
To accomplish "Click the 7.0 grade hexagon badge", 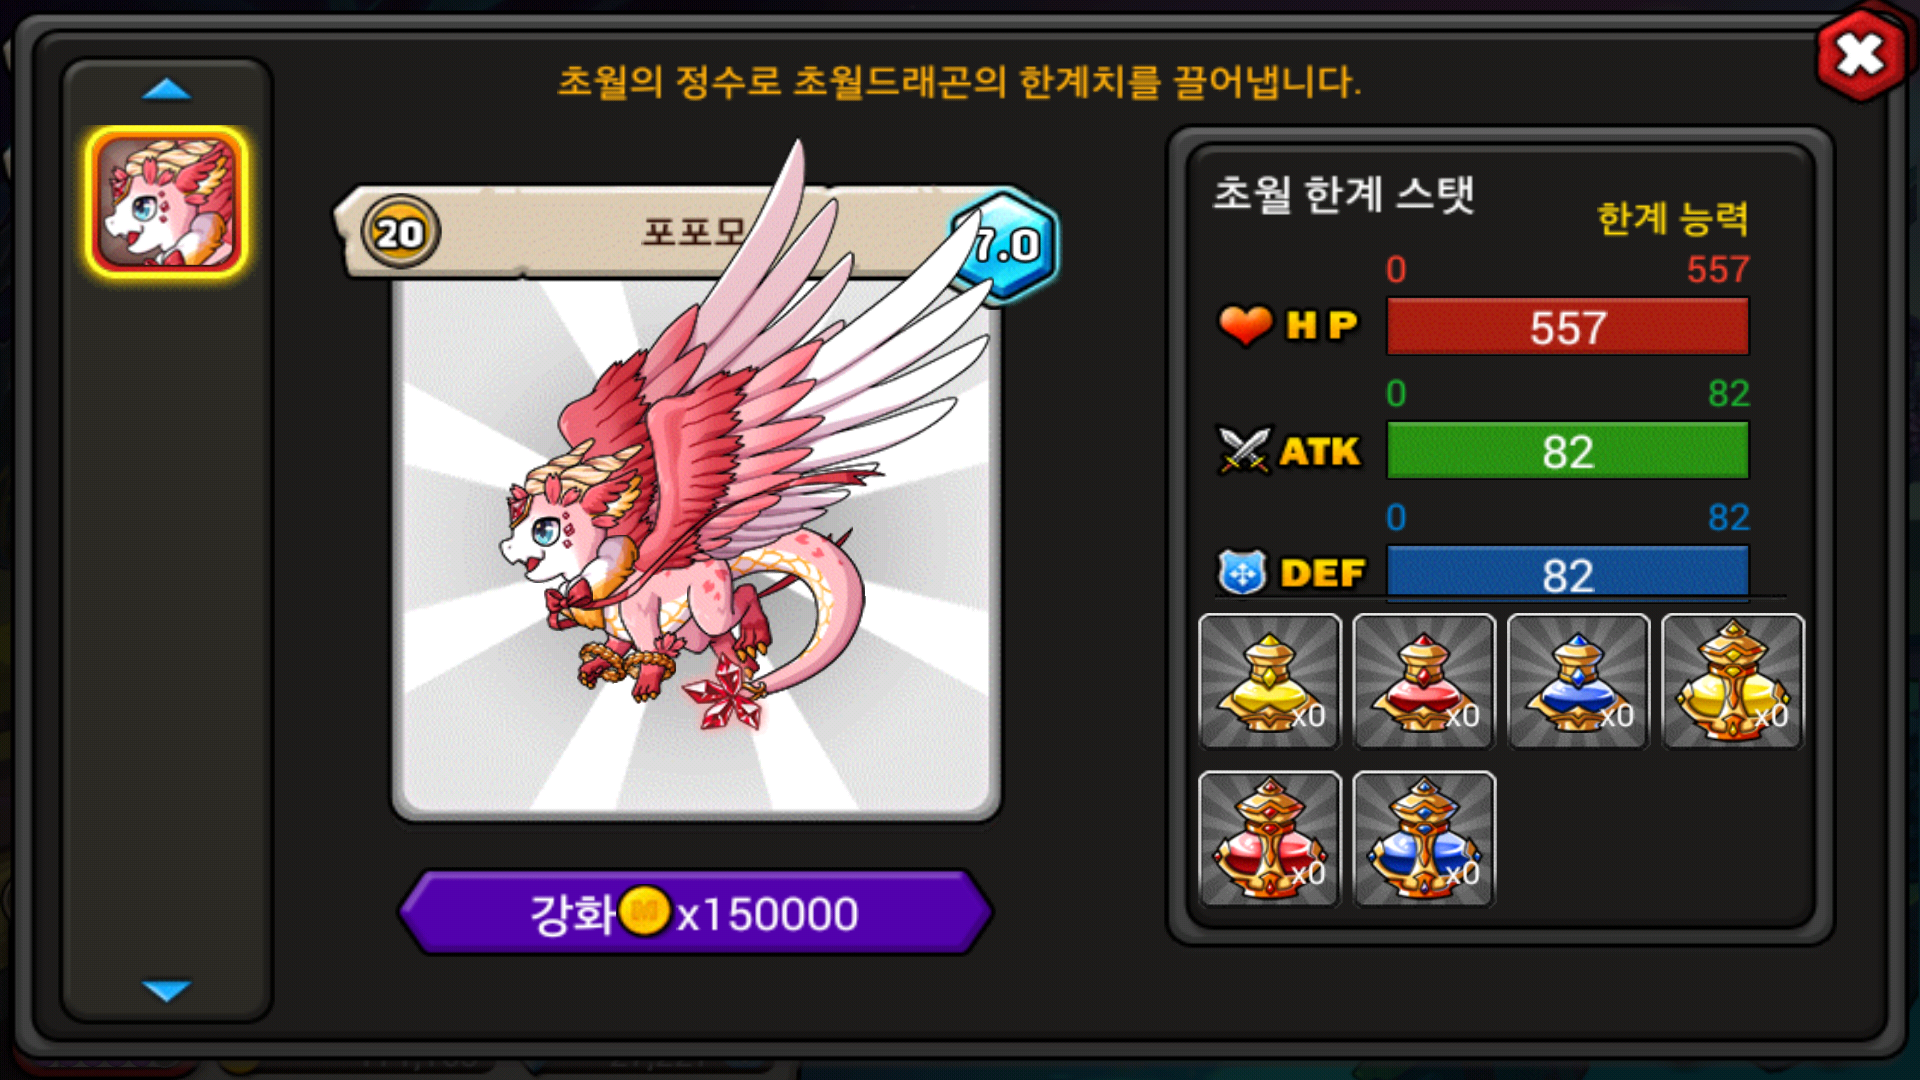I will [1005, 245].
